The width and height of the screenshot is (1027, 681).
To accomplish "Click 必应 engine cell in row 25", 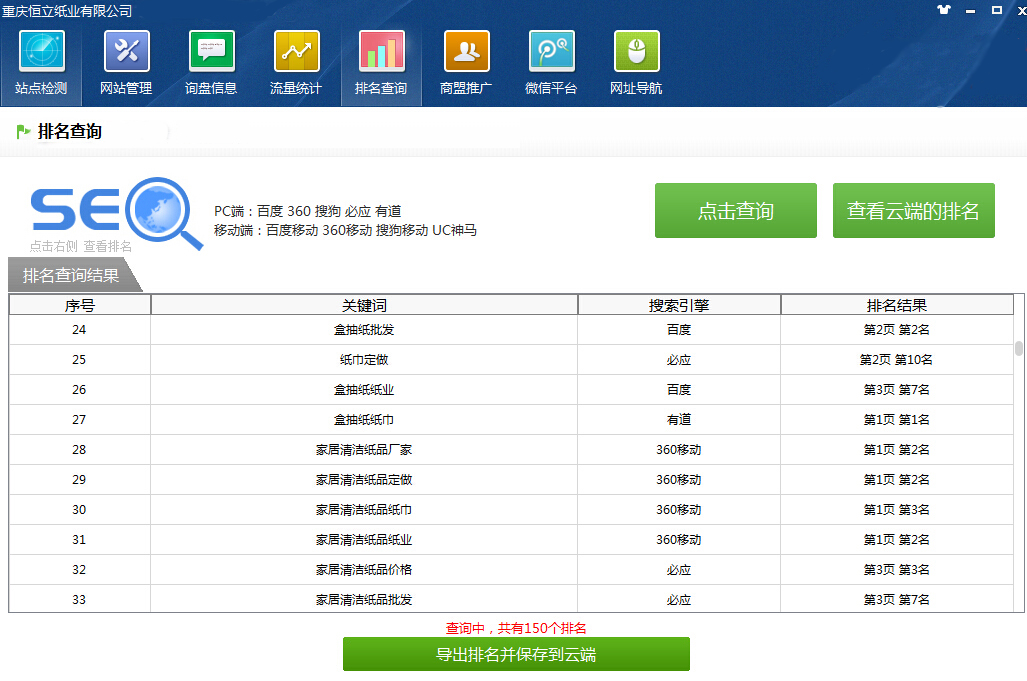I will coord(679,359).
